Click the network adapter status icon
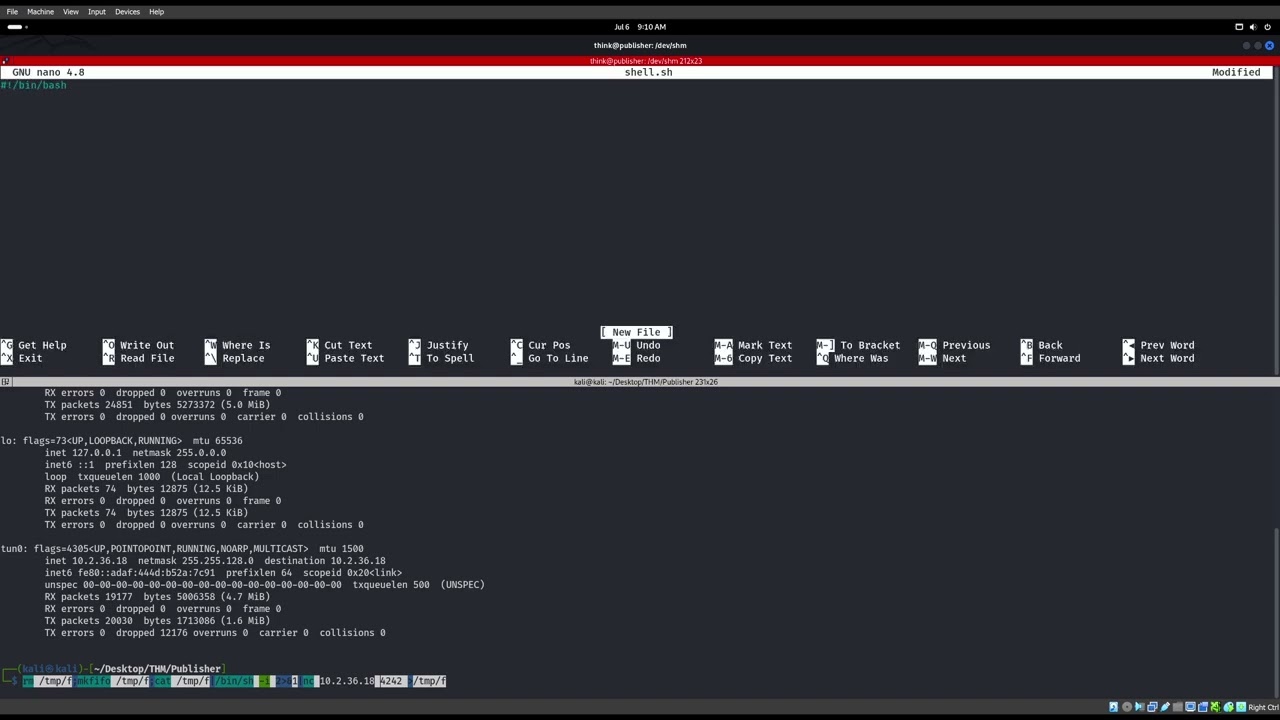This screenshot has height=720, width=1280. [1152, 707]
